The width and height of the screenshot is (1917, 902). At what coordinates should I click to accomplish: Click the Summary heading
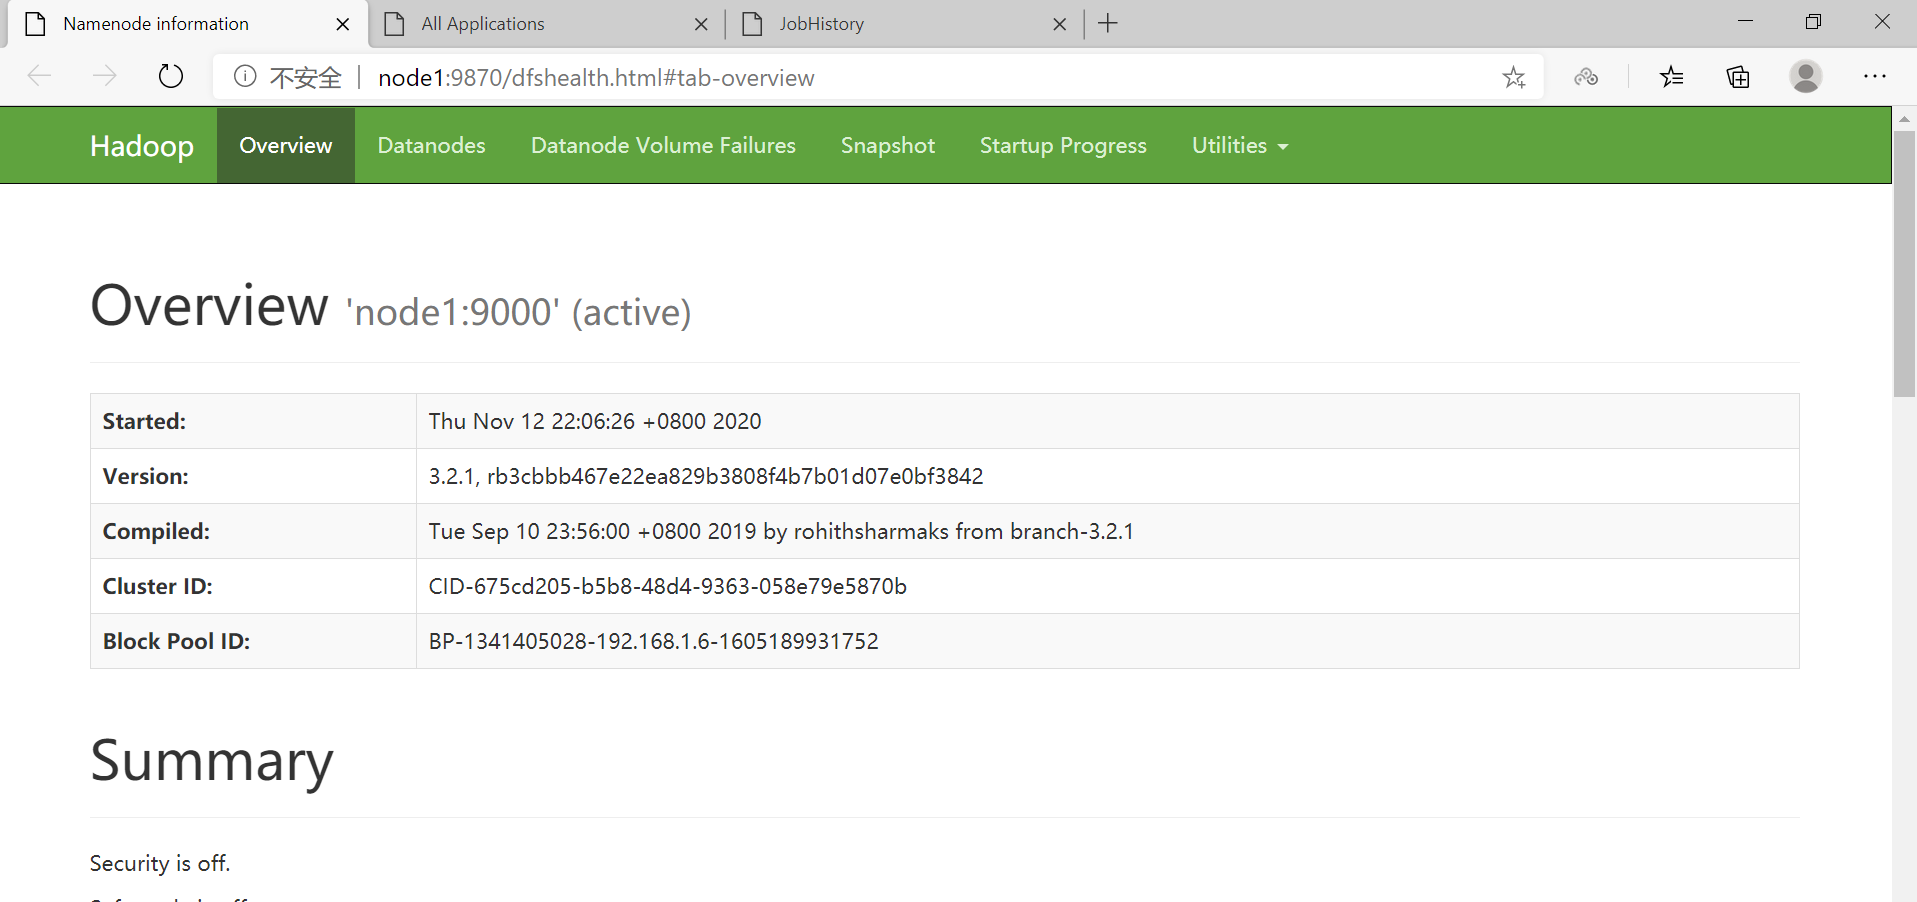pos(212,762)
